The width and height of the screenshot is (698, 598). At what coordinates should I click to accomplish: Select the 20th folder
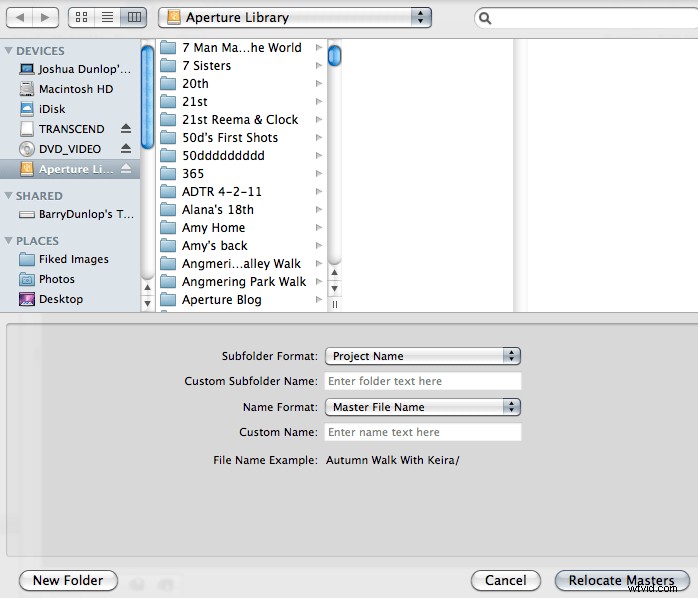[241, 84]
